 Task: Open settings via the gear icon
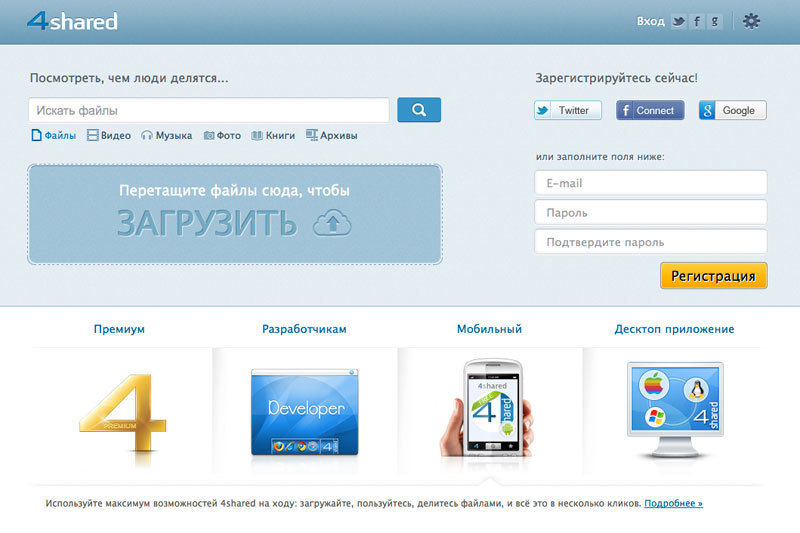pos(751,21)
